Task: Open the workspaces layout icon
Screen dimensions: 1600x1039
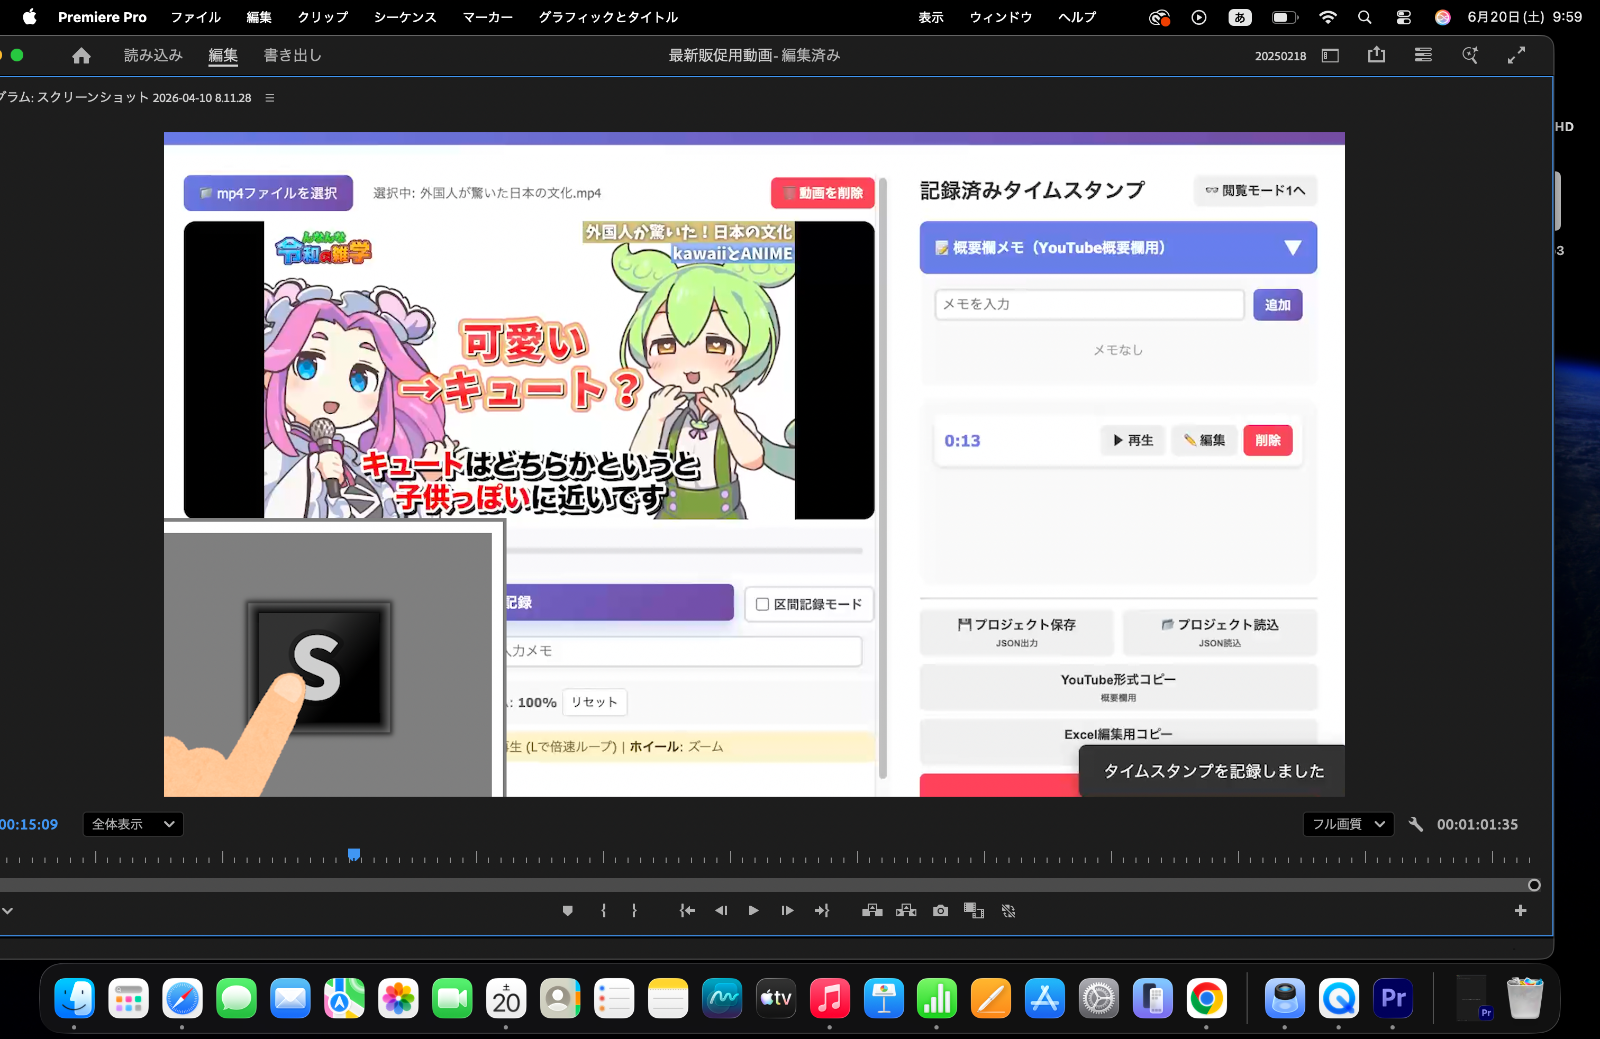Action: point(1330,56)
